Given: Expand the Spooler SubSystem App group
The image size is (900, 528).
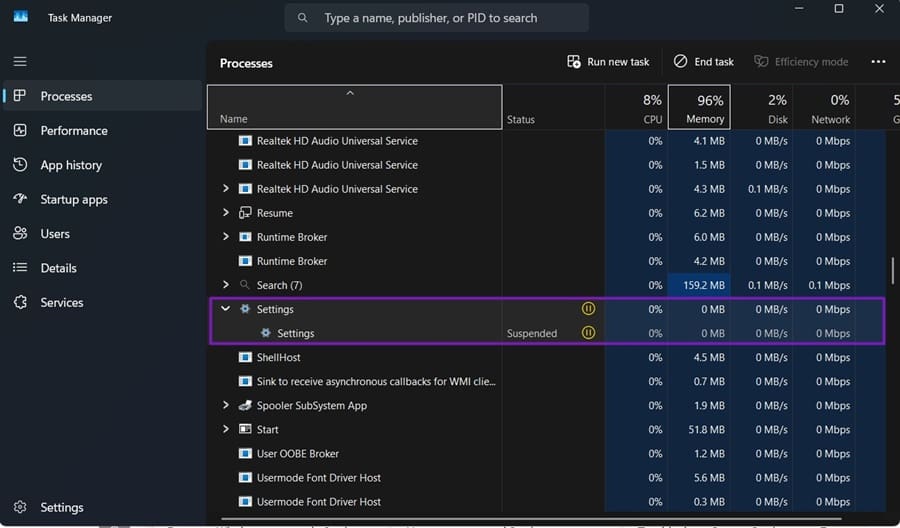Looking at the screenshot, I should (226, 405).
